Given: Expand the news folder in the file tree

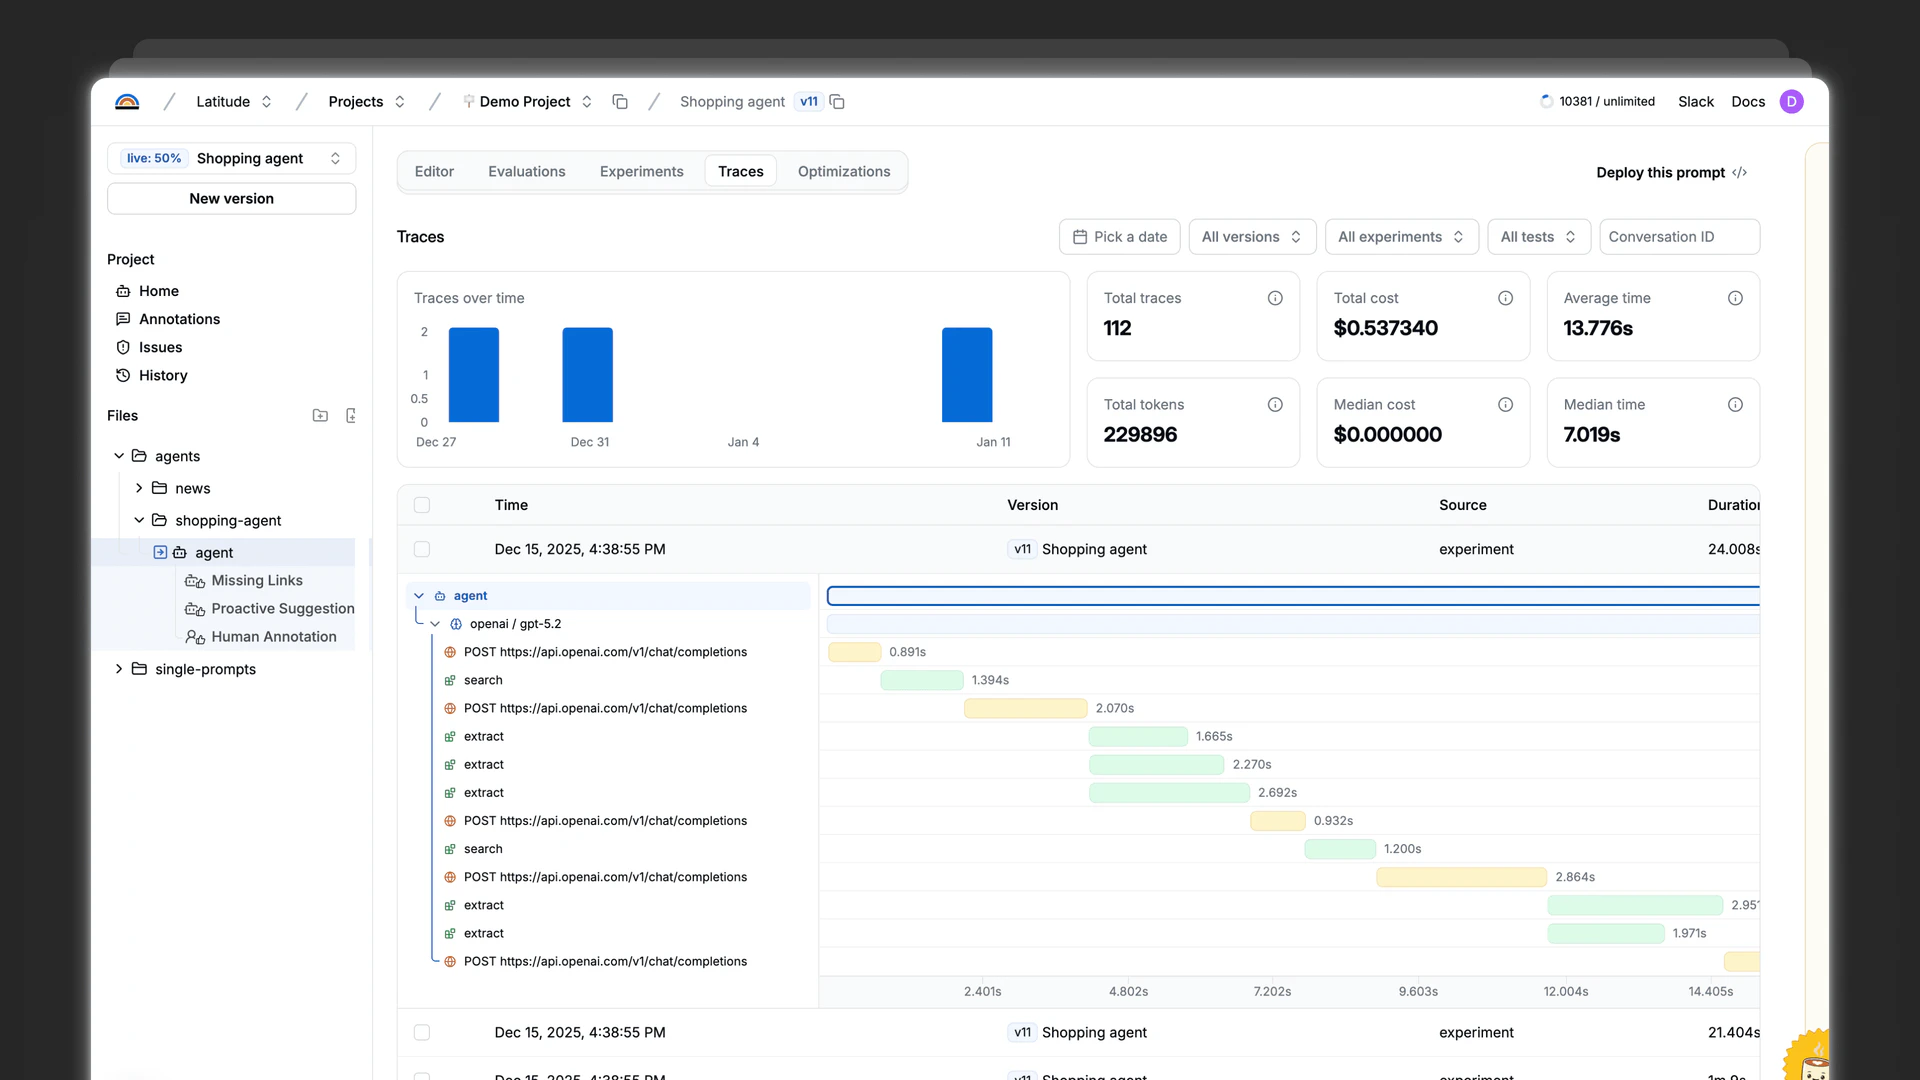Looking at the screenshot, I should 140,488.
